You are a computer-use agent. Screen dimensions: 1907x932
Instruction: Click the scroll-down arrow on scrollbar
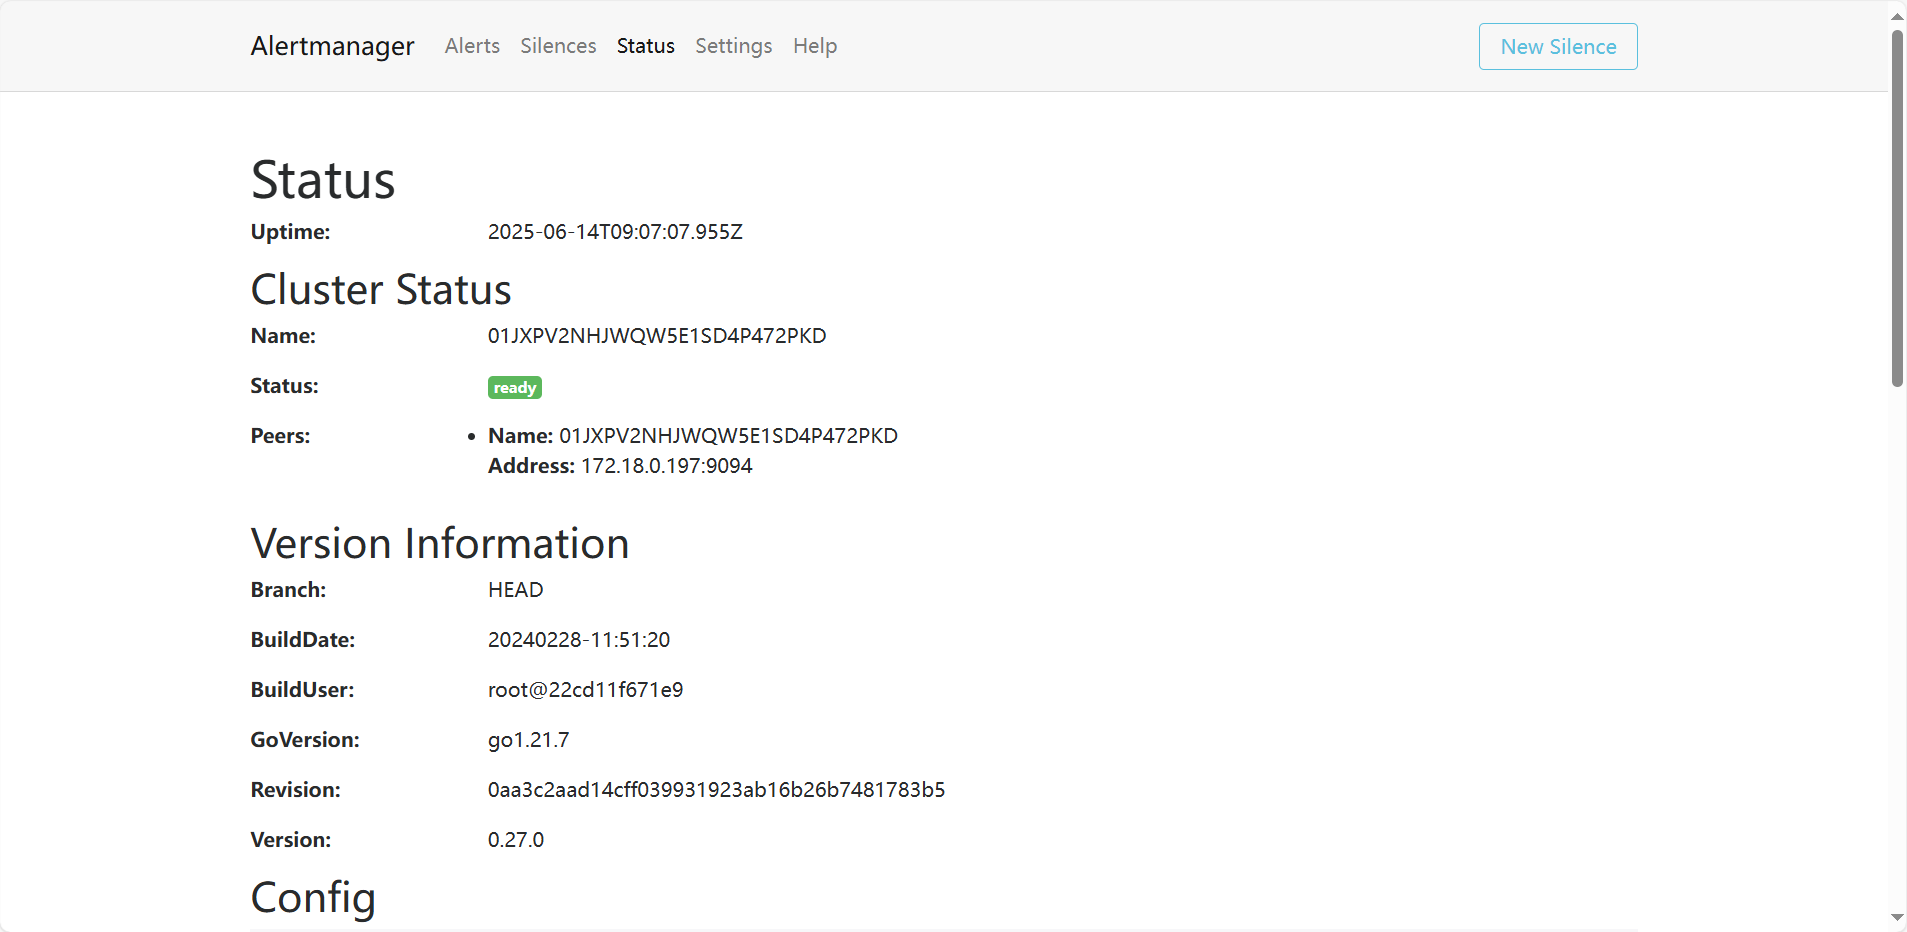pos(1896,917)
